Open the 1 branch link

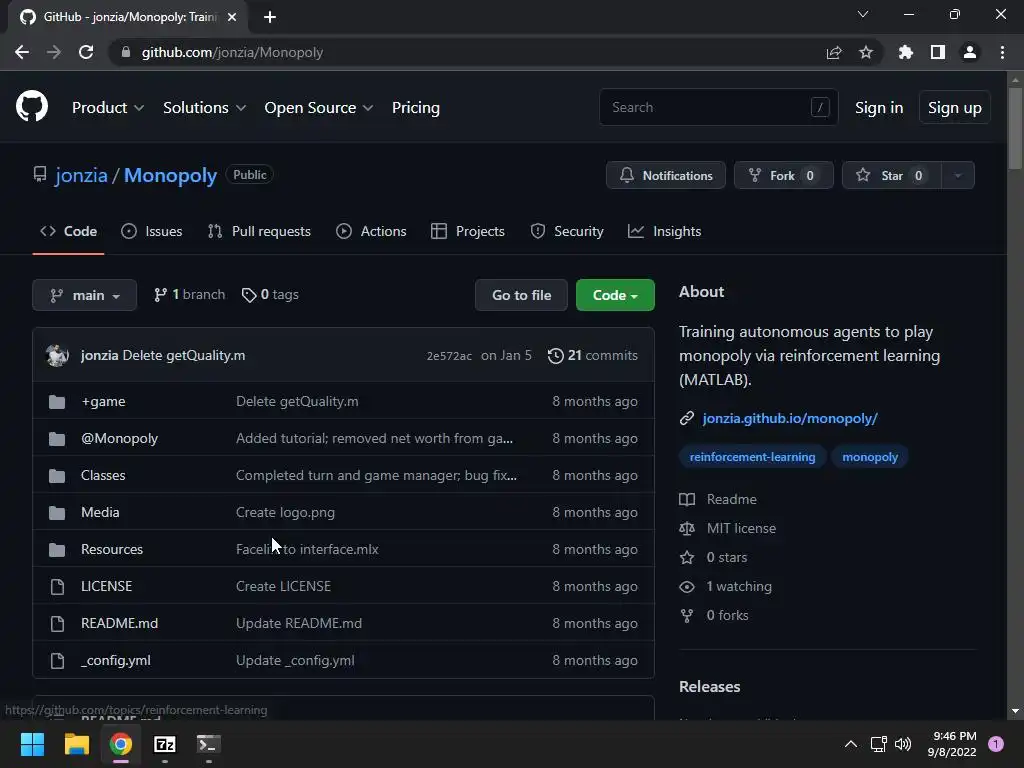tap(189, 295)
